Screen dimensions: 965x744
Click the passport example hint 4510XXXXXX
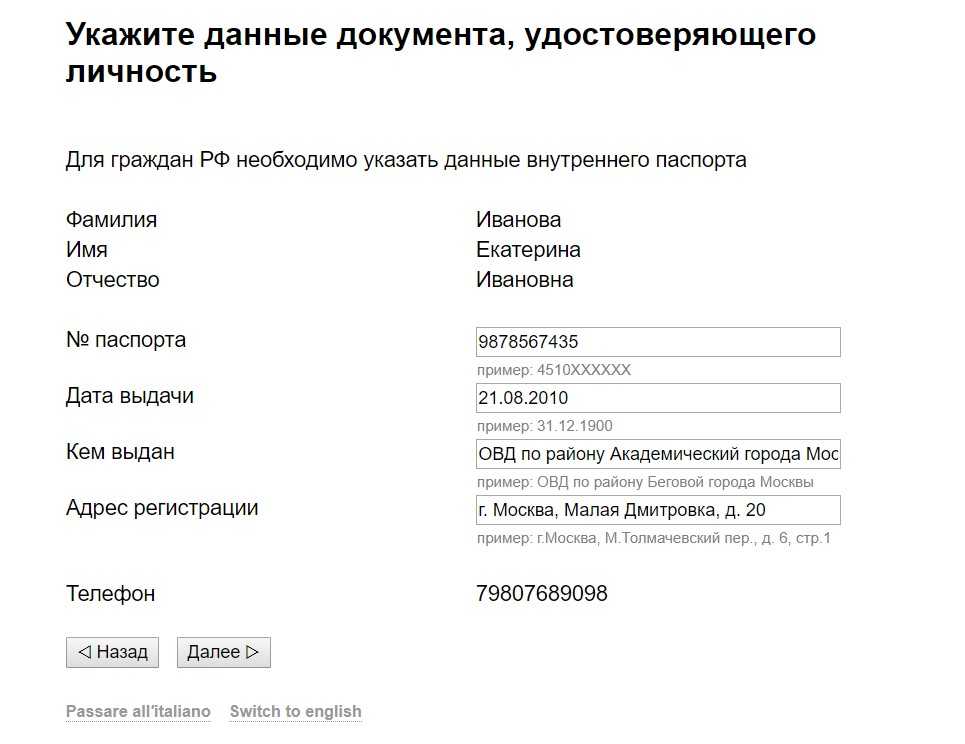(554, 370)
